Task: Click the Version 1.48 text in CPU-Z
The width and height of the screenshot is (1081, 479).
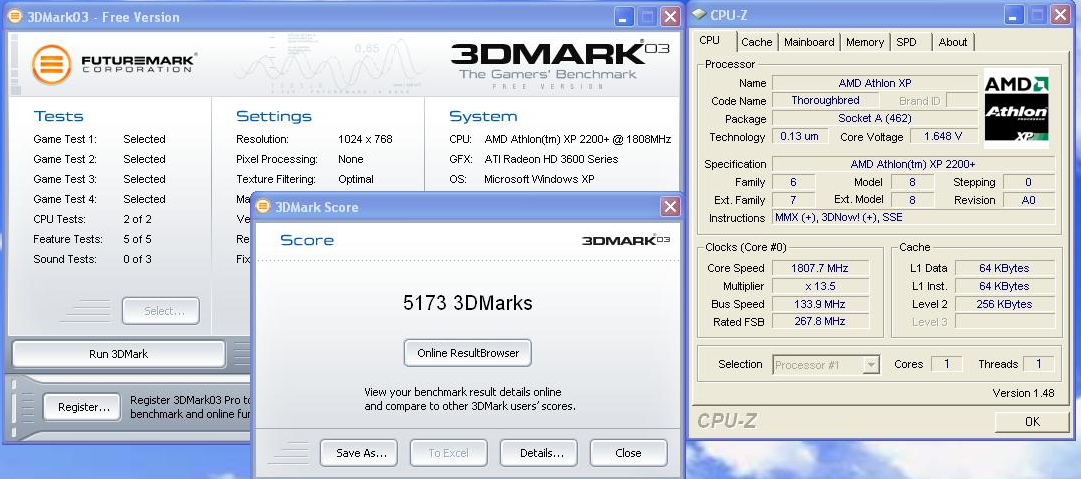Action: [1023, 393]
